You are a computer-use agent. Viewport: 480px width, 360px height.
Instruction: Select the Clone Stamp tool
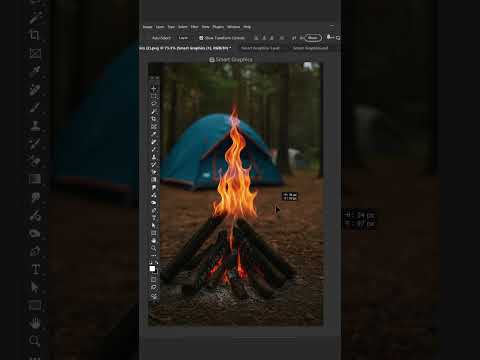pyautogui.click(x=154, y=157)
